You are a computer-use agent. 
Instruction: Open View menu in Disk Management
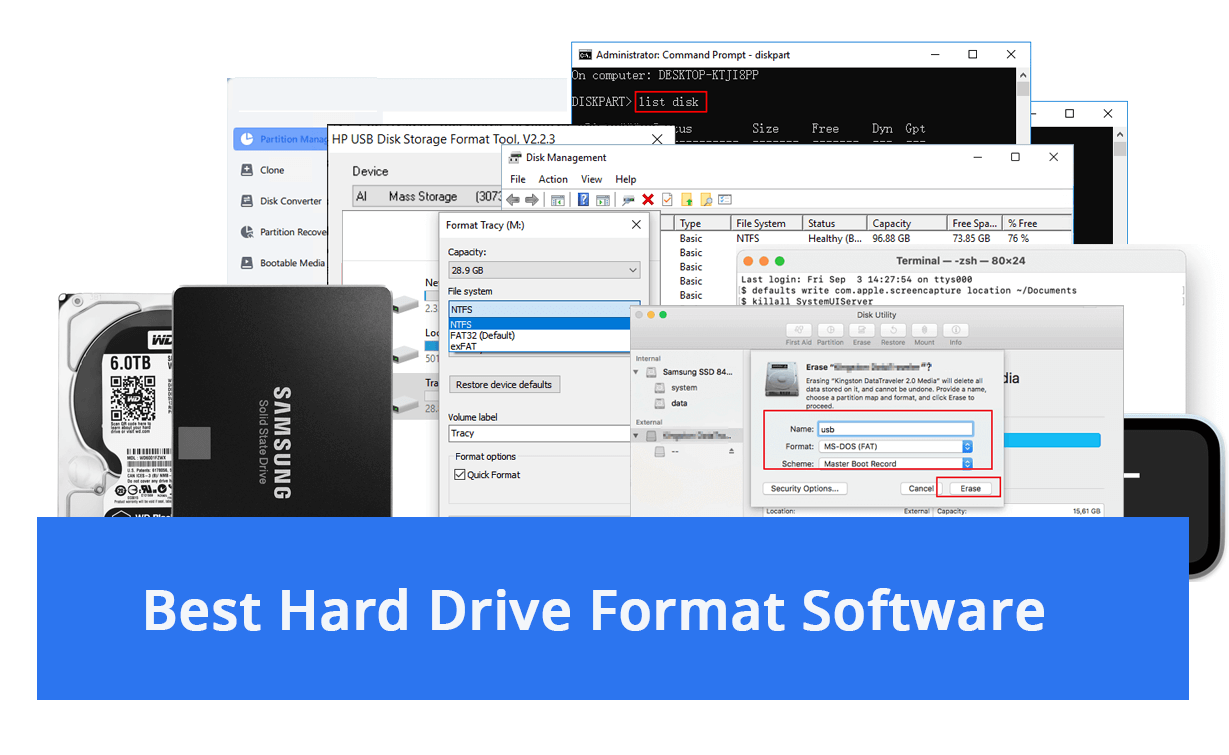click(592, 179)
